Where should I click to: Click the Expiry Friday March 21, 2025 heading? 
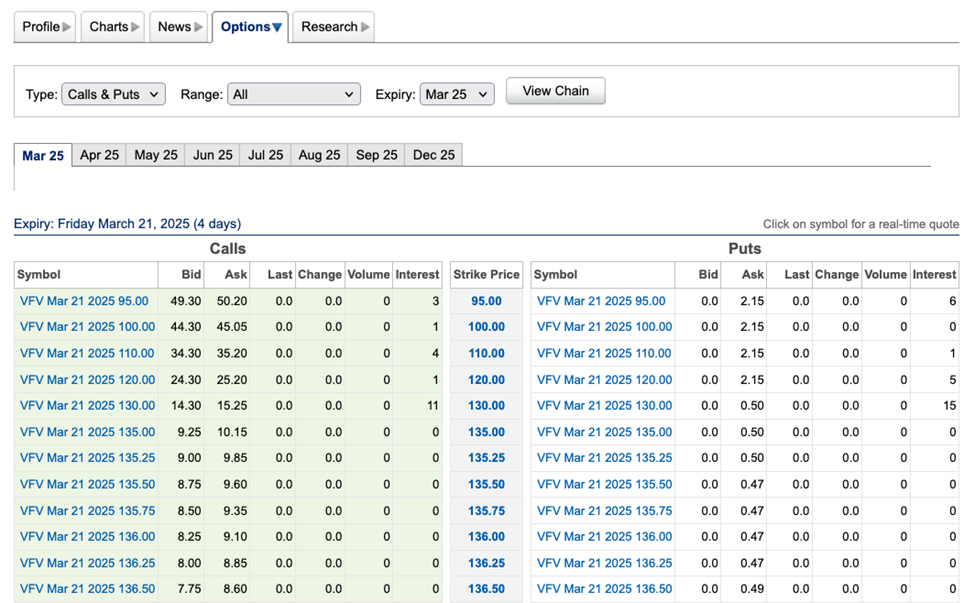(127, 224)
